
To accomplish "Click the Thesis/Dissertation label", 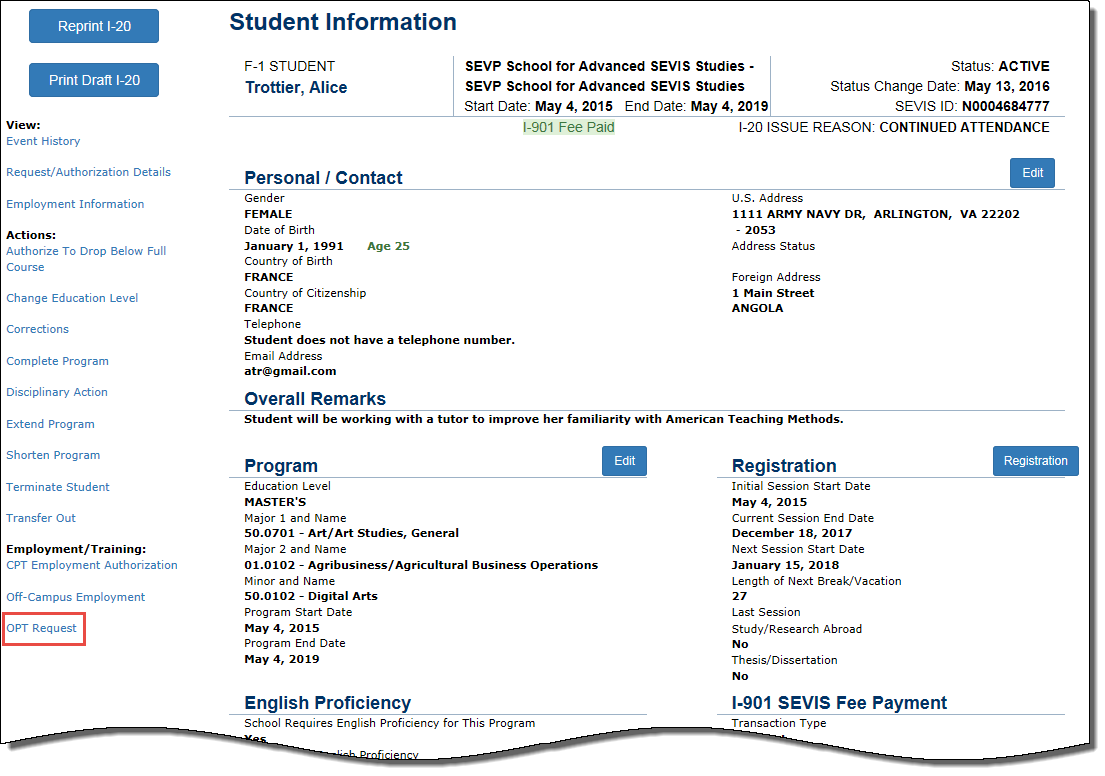I will coord(784,660).
